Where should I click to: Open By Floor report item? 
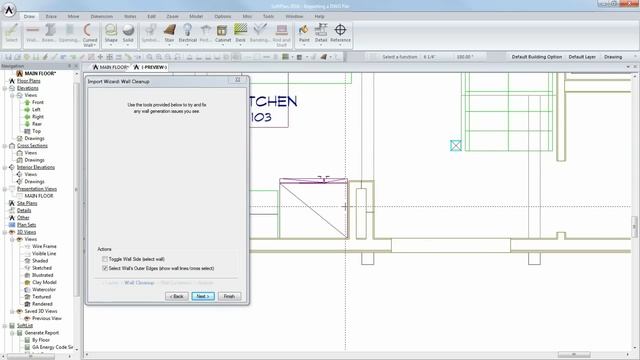pyautogui.click(x=41, y=340)
